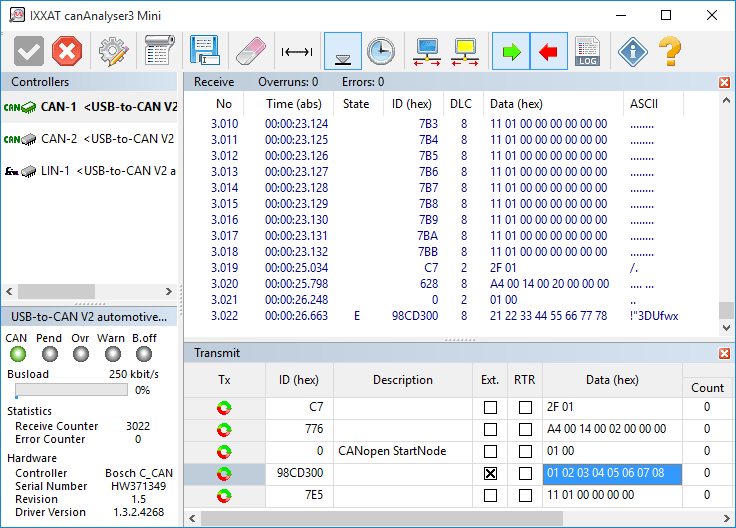This screenshot has height=528, width=736.
Task: Enable RTR checkbox for 776 row
Action: click(525, 429)
